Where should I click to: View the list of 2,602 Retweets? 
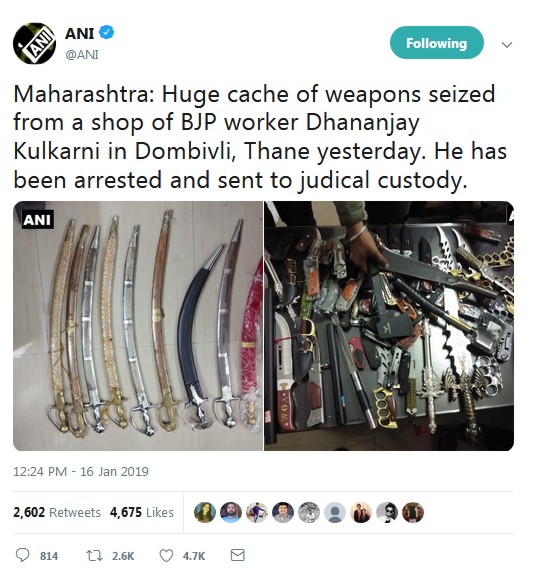57,512
